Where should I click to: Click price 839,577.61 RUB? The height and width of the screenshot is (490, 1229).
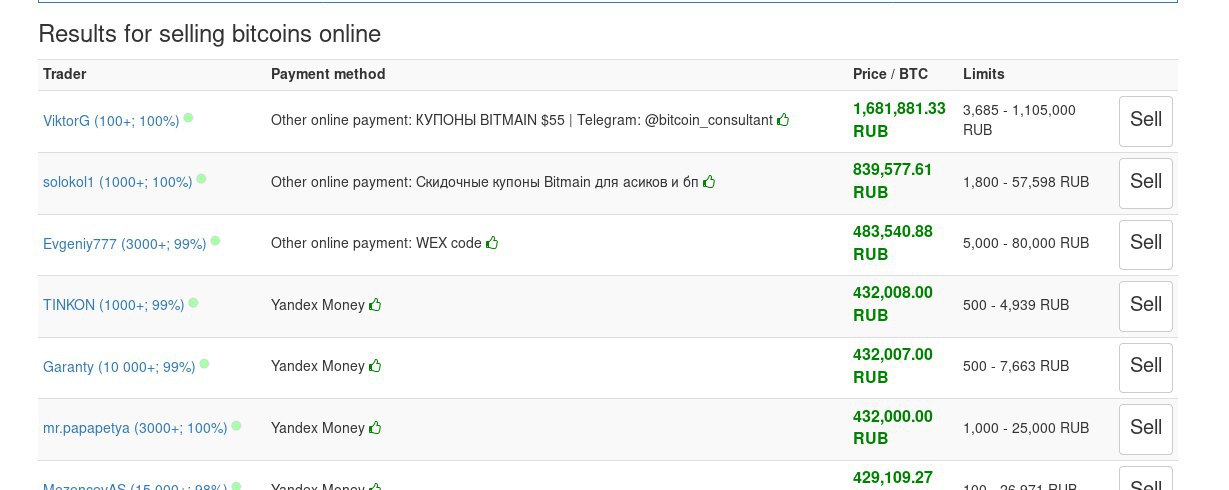tap(893, 181)
